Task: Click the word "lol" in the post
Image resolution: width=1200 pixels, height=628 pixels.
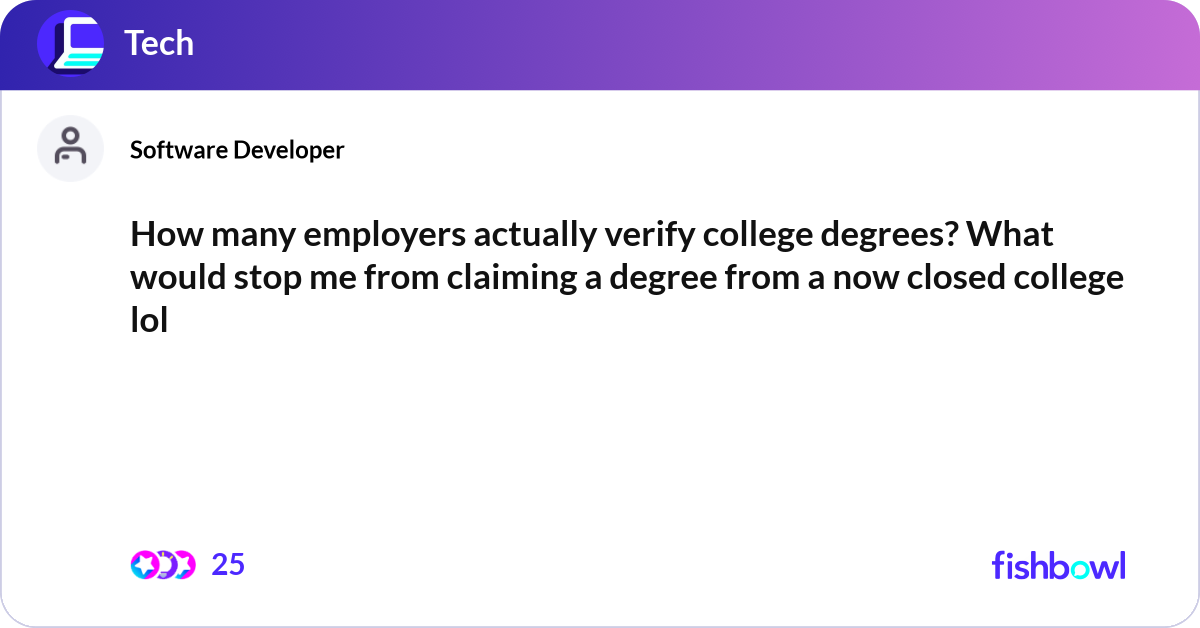Action: pyautogui.click(x=148, y=319)
